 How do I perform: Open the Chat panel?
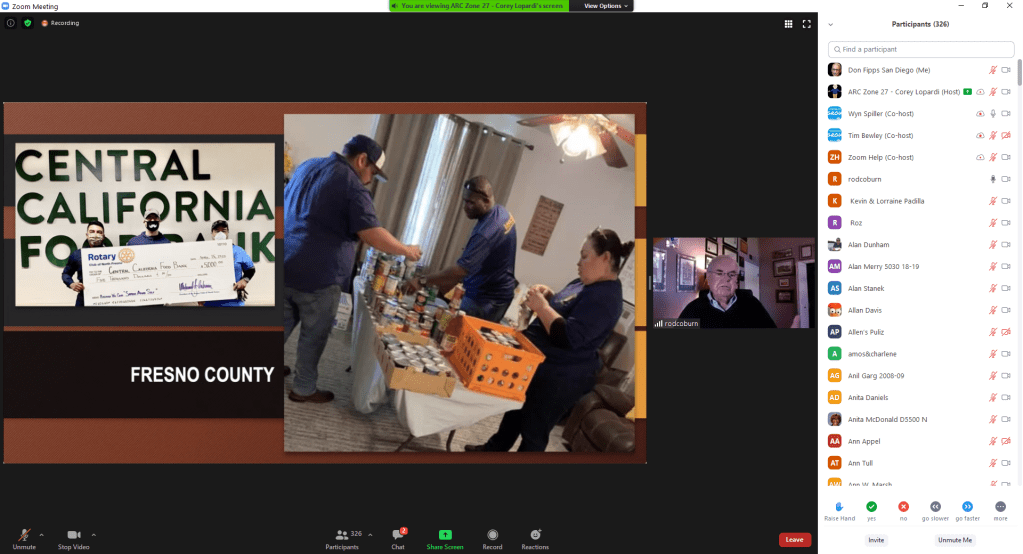(397, 536)
